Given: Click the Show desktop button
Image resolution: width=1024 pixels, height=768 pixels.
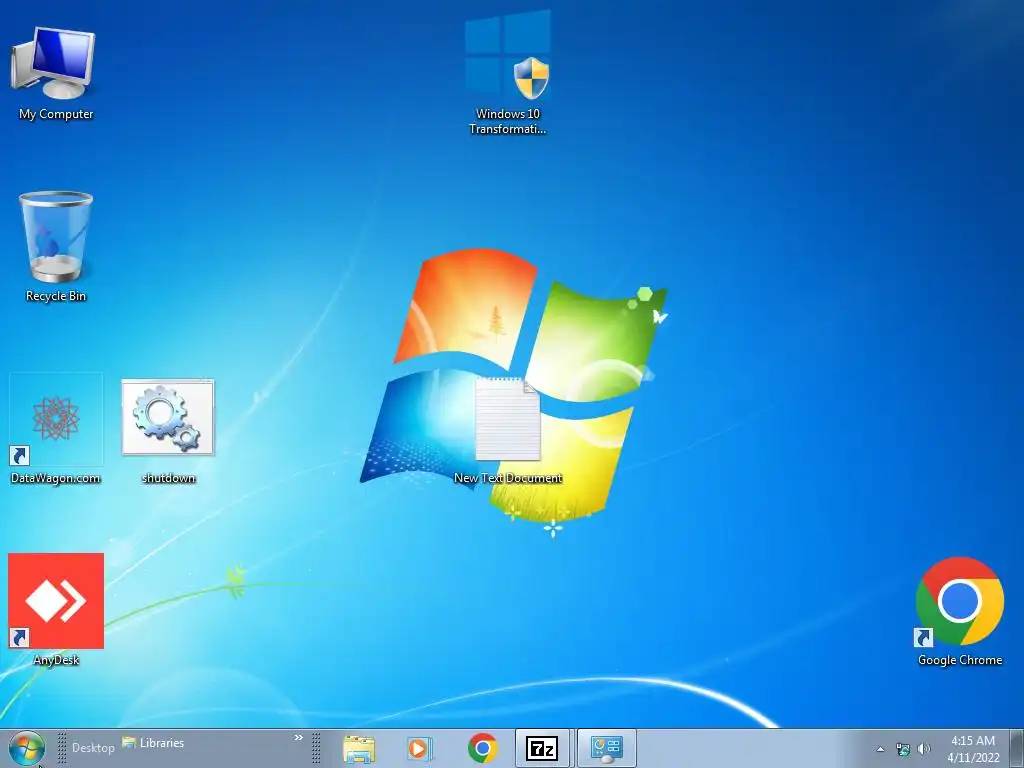Looking at the screenshot, I should click(x=1016, y=748).
